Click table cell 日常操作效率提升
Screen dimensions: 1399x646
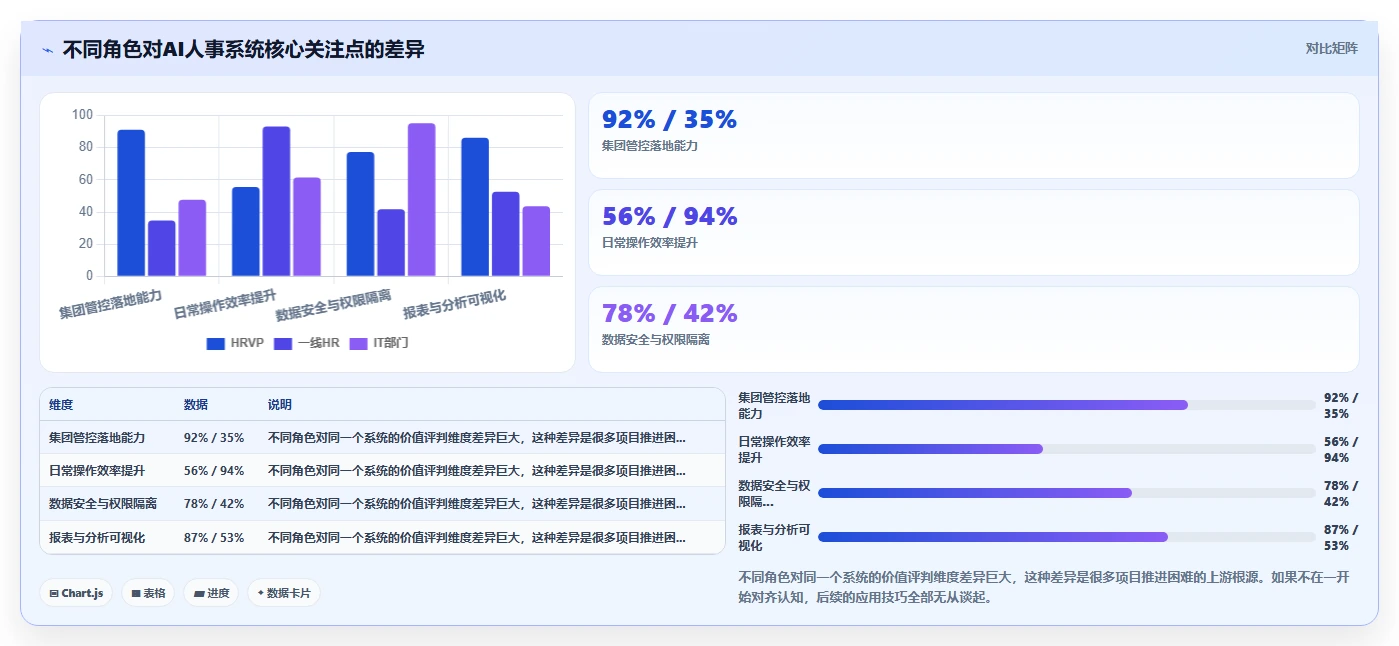coord(97,471)
